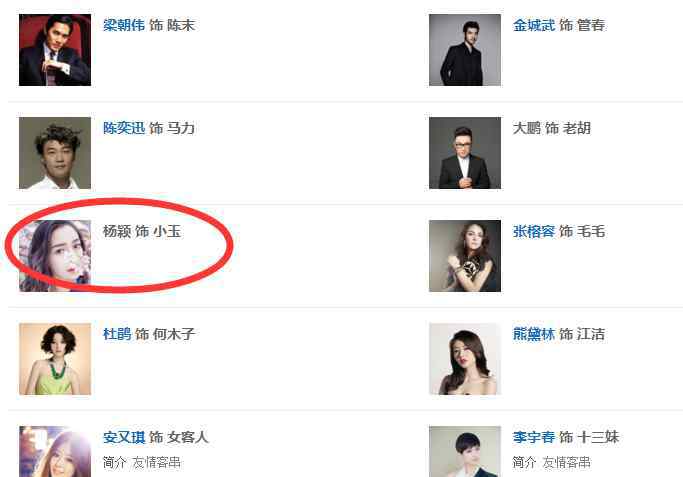Open the 梁朝伟 actor link
Image resolution: width=683 pixels, height=477 pixels.
tap(124, 25)
